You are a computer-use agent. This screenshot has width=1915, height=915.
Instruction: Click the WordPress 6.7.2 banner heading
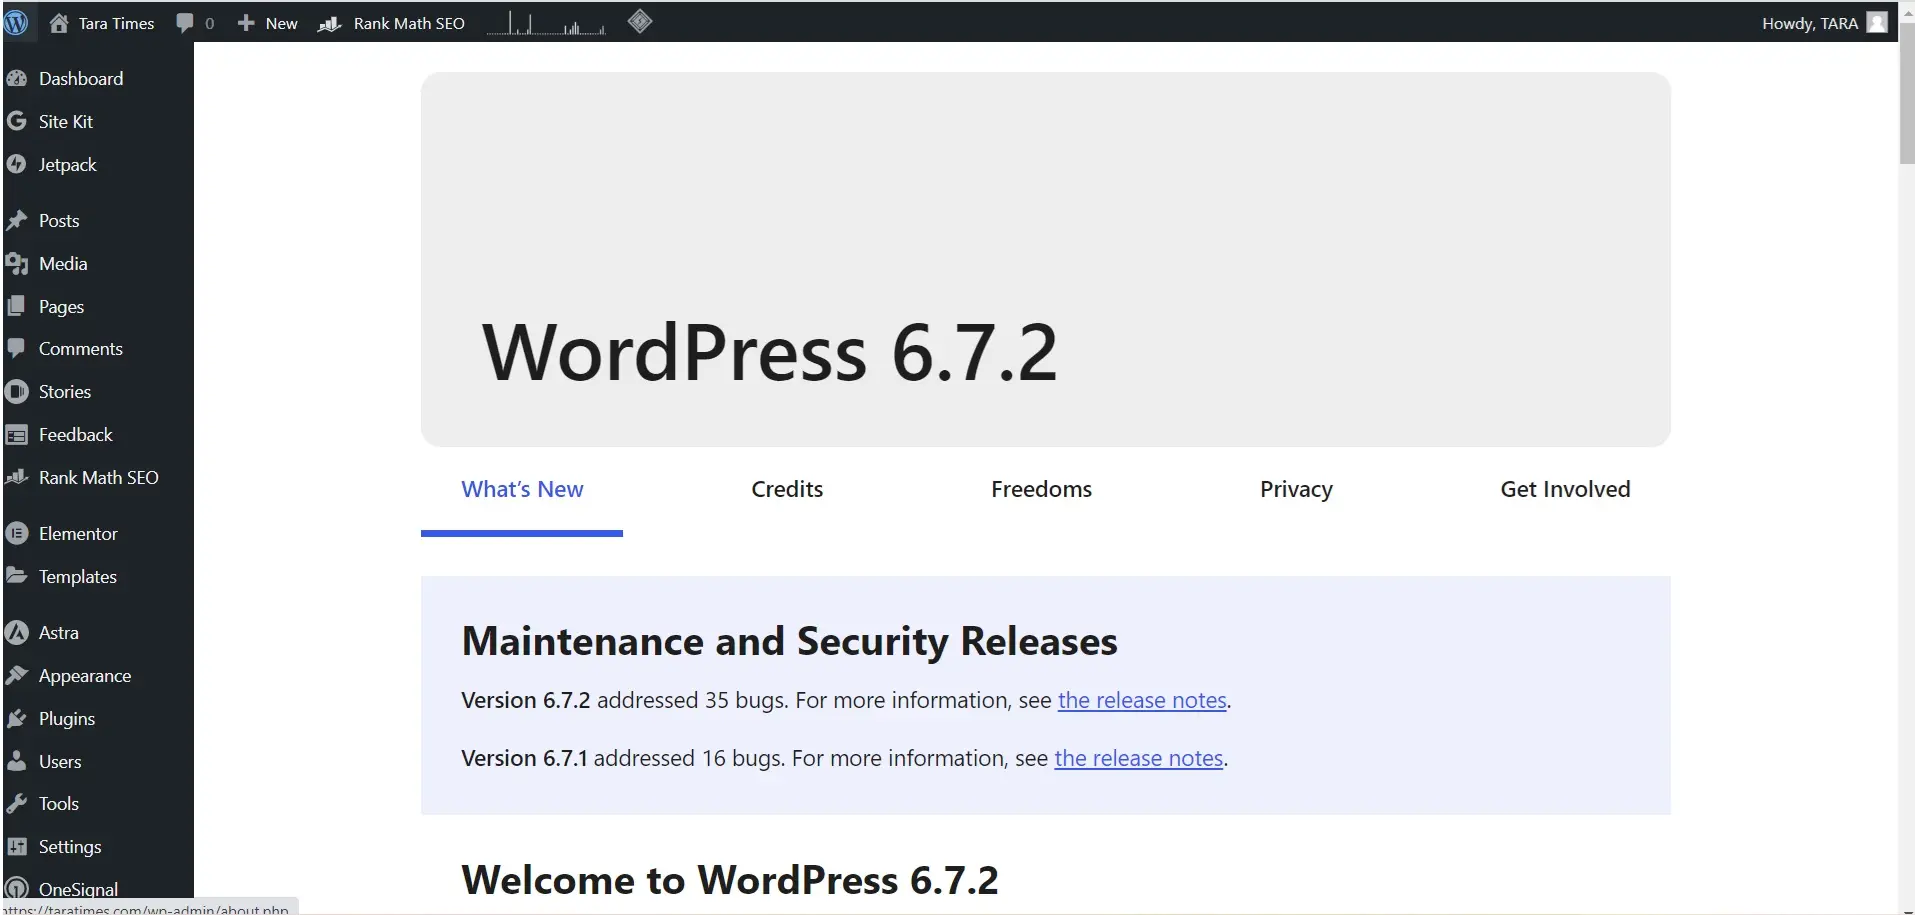770,352
